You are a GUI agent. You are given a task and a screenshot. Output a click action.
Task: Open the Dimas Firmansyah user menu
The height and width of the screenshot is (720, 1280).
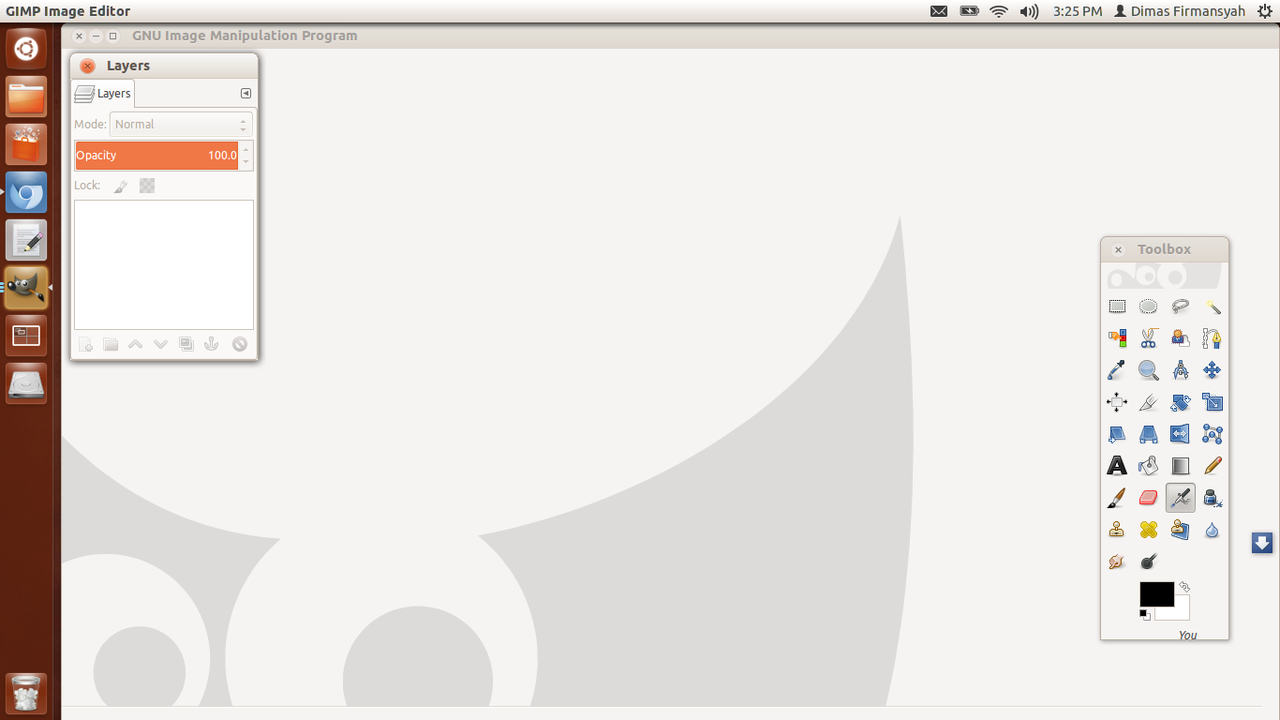coord(1180,11)
